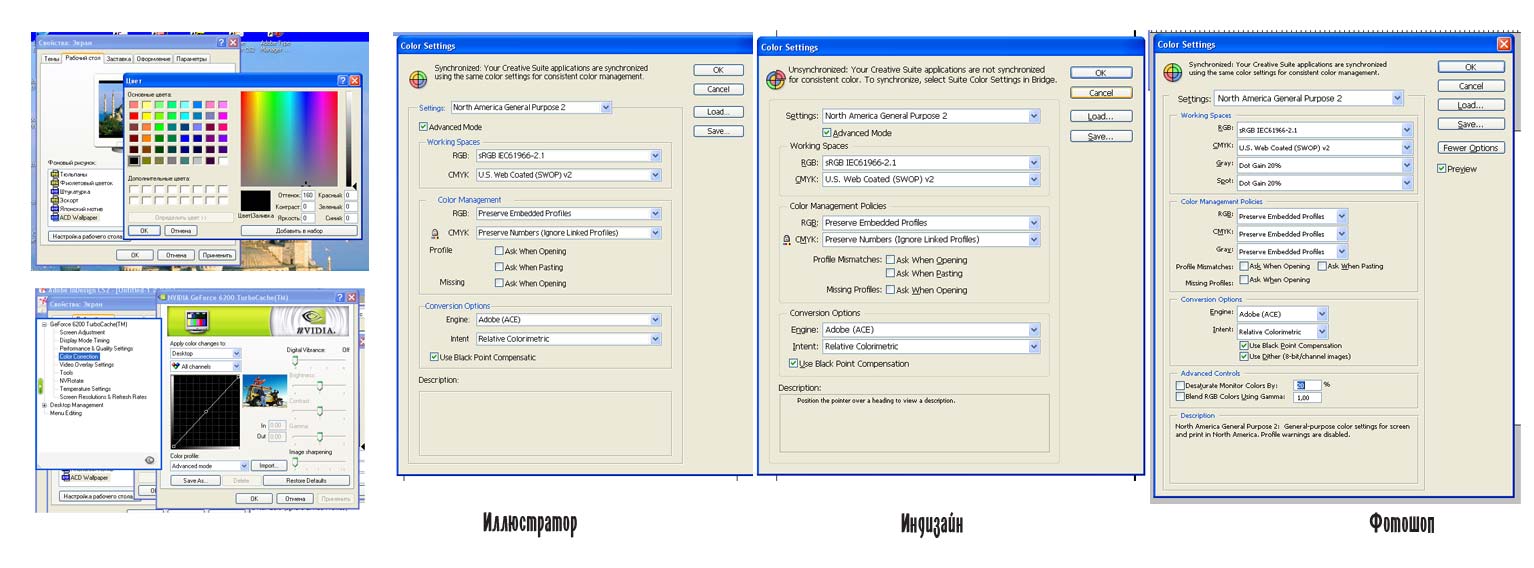1534x568 pixels.
Task: Click the Desaturate Monitor Colors percent field
Action: pyautogui.click(x=1305, y=384)
